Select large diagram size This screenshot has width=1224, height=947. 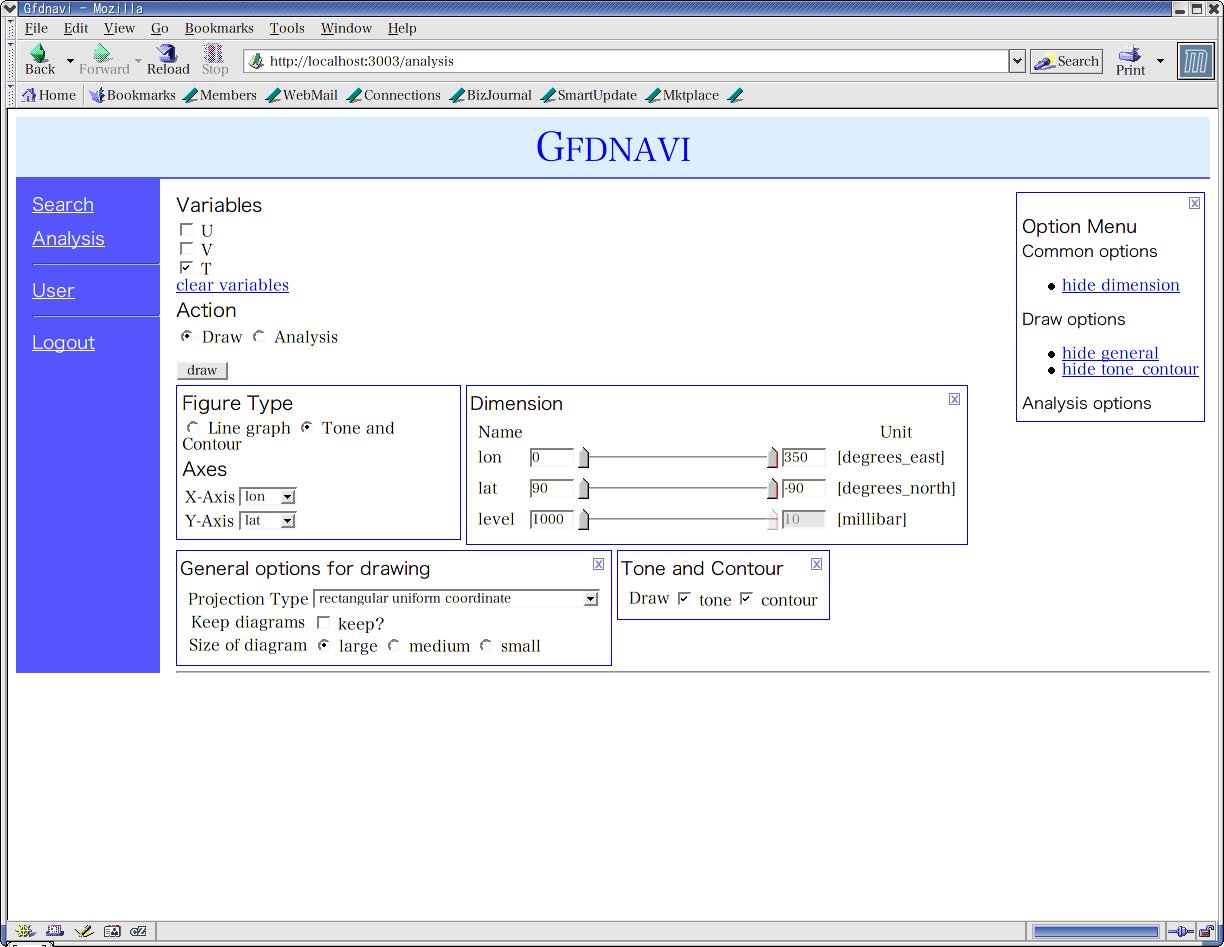click(324, 645)
